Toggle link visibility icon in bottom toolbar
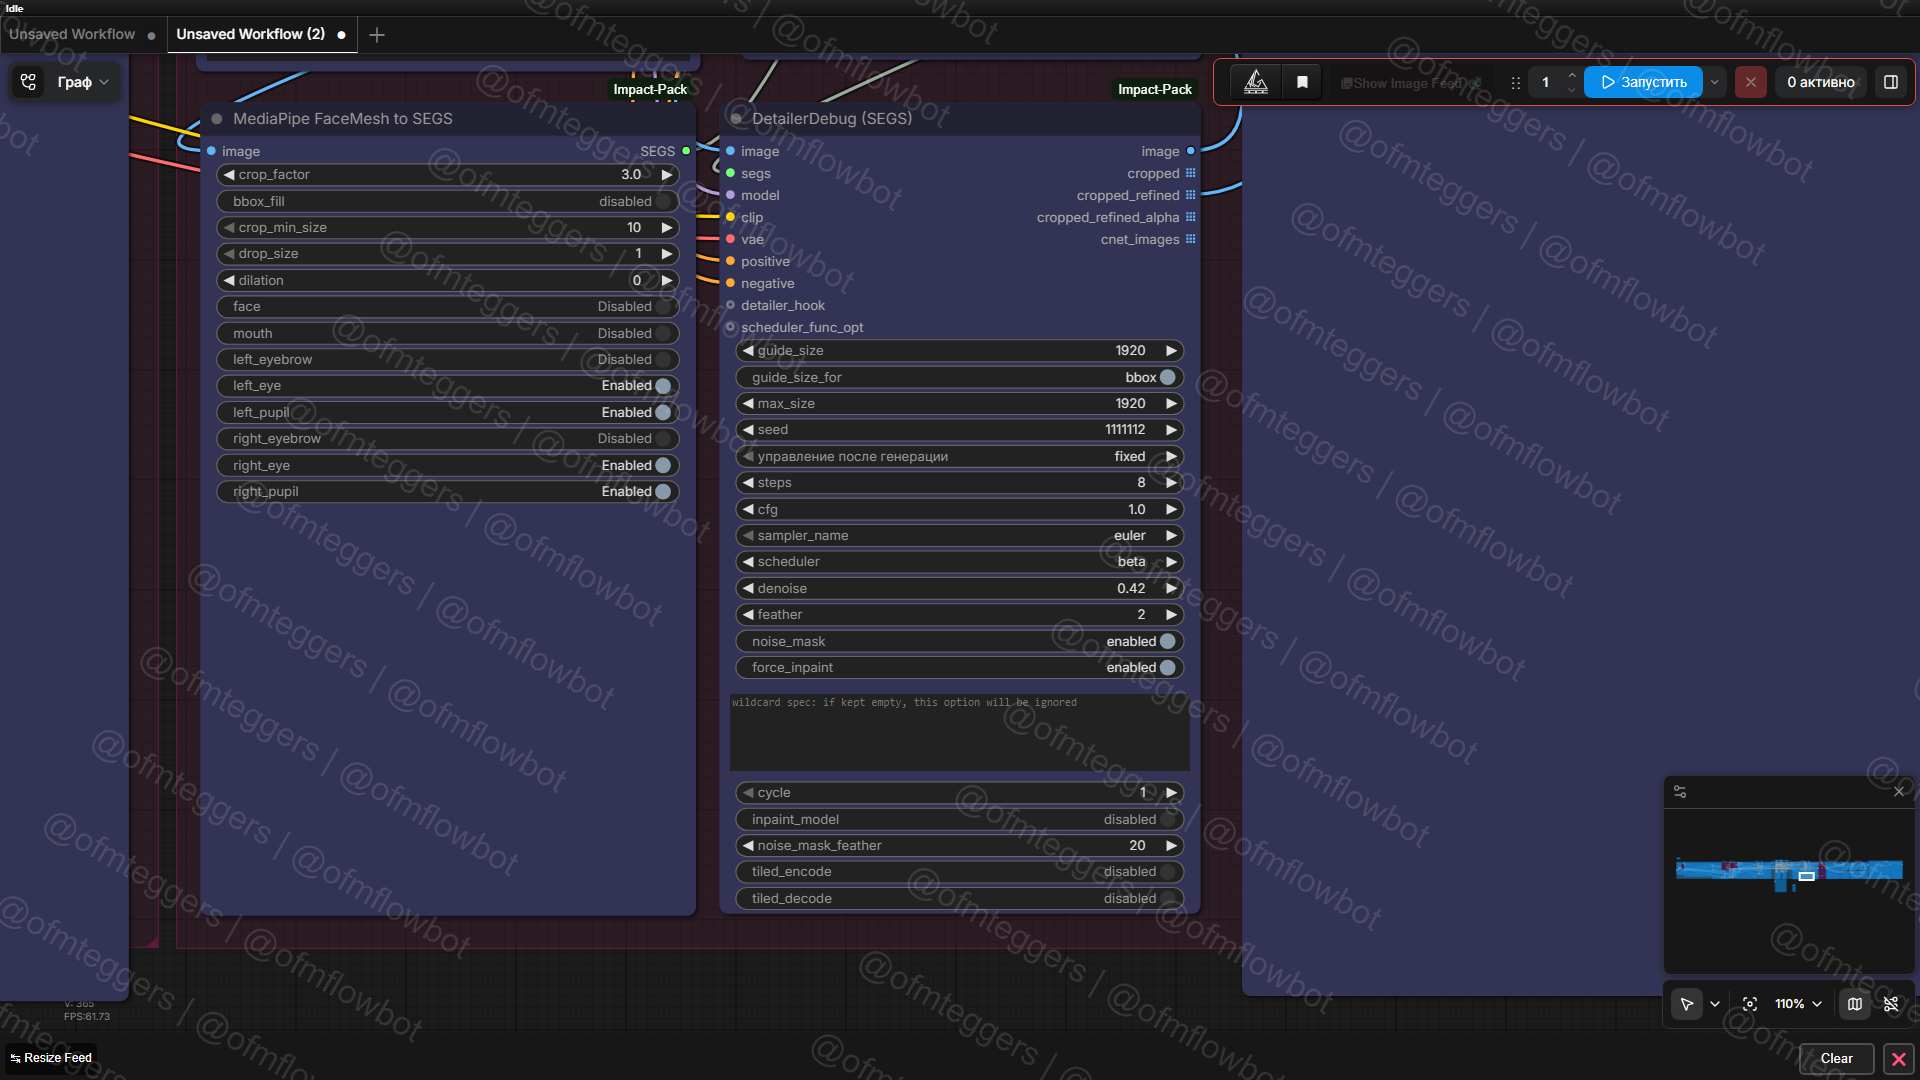Image resolution: width=1920 pixels, height=1080 pixels. (x=1891, y=1004)
